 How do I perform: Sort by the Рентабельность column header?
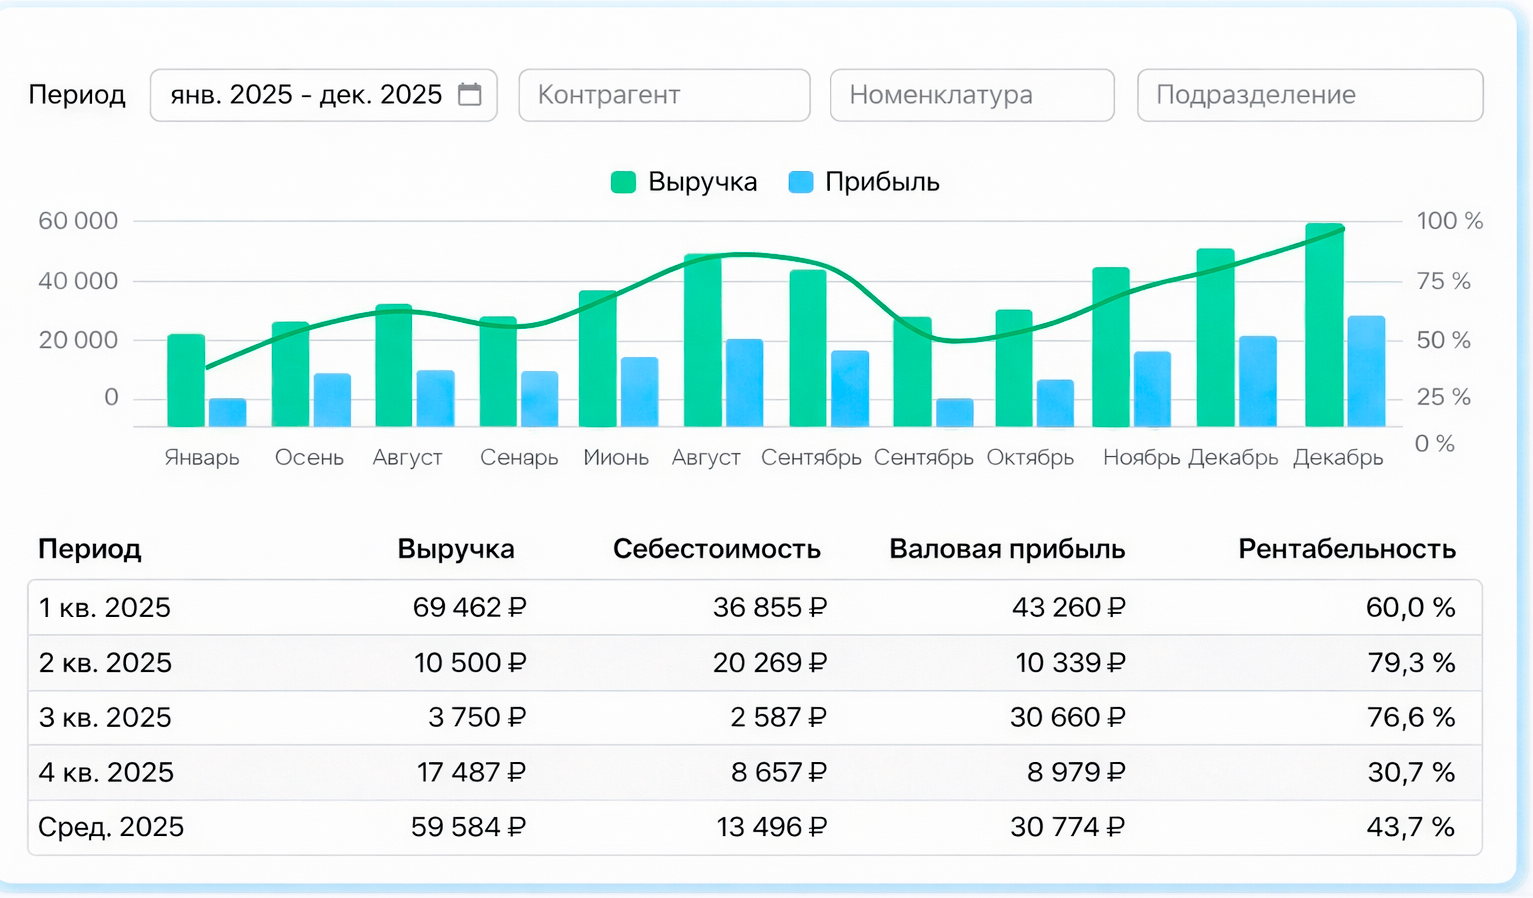coord(1346,549)
